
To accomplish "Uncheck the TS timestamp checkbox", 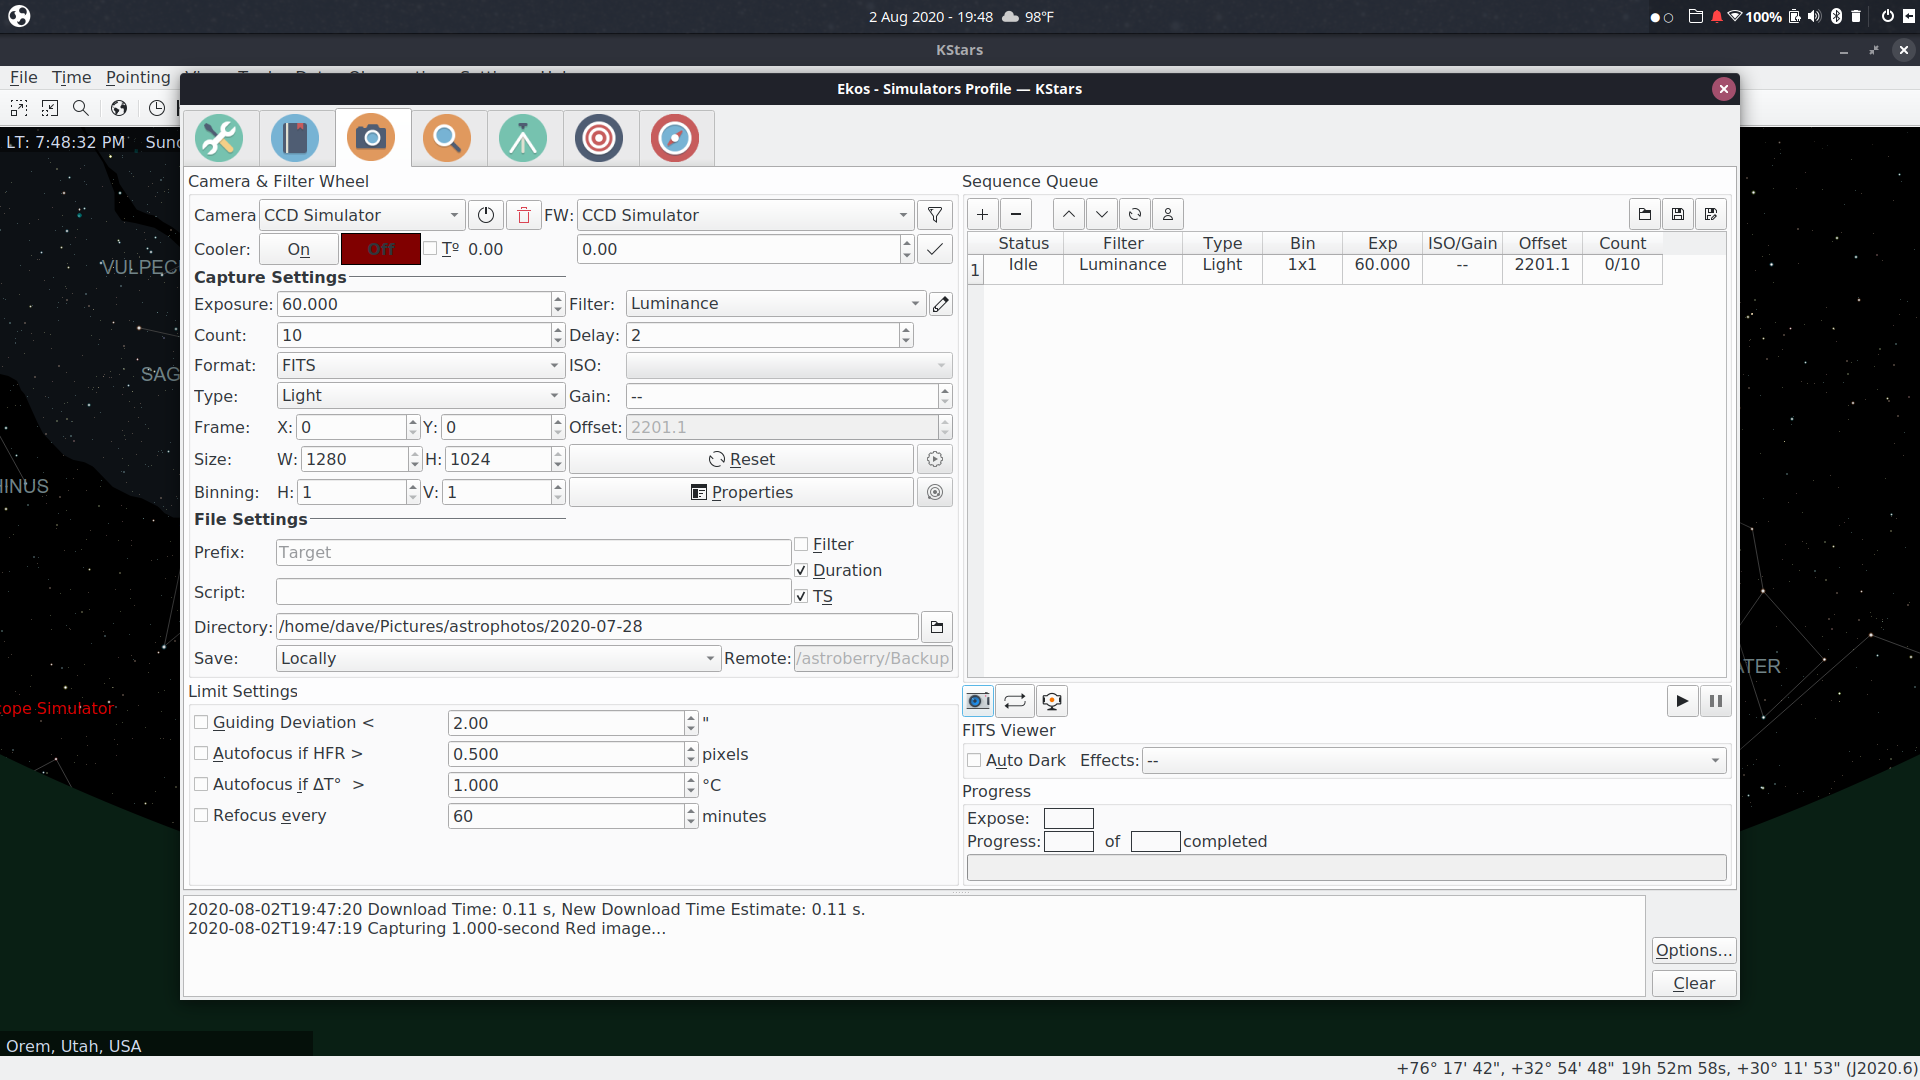I will 801,596.
